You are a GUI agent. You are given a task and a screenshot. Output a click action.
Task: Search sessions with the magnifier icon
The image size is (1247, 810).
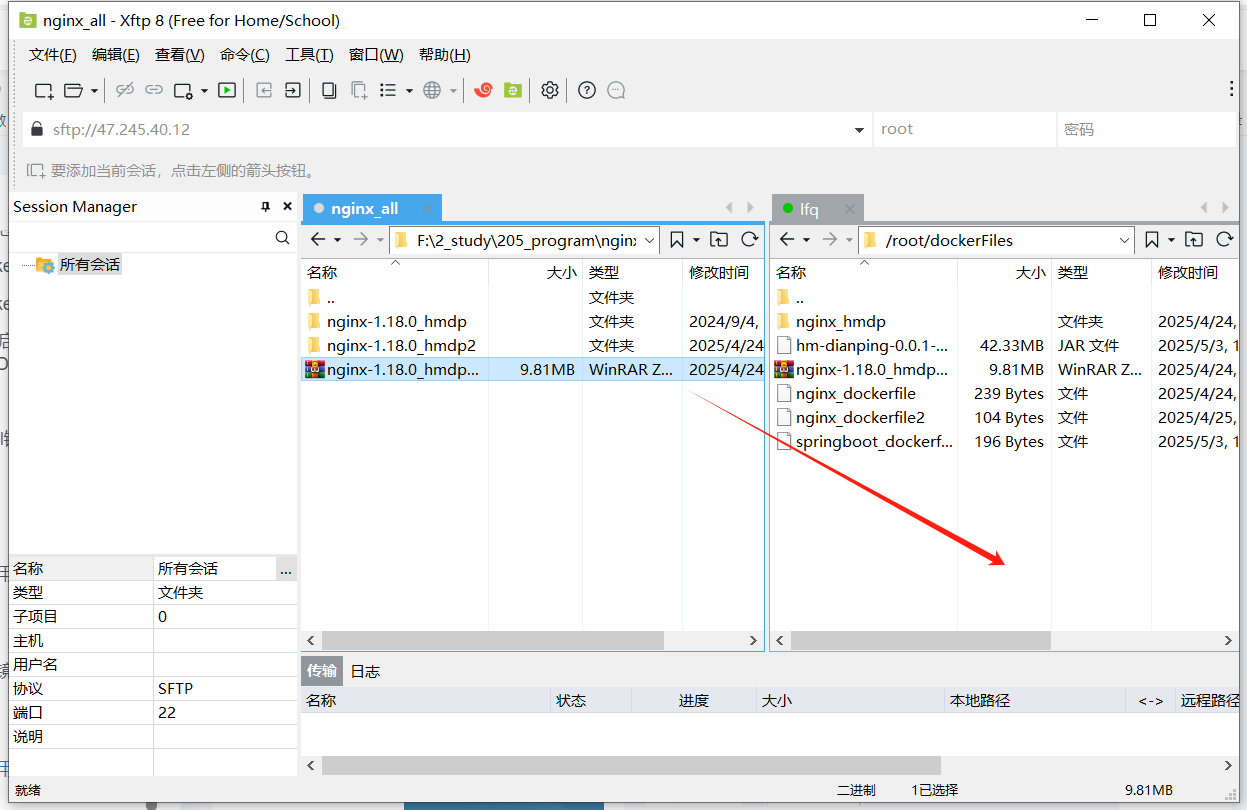pyautogui.click(x=283, y=238)
